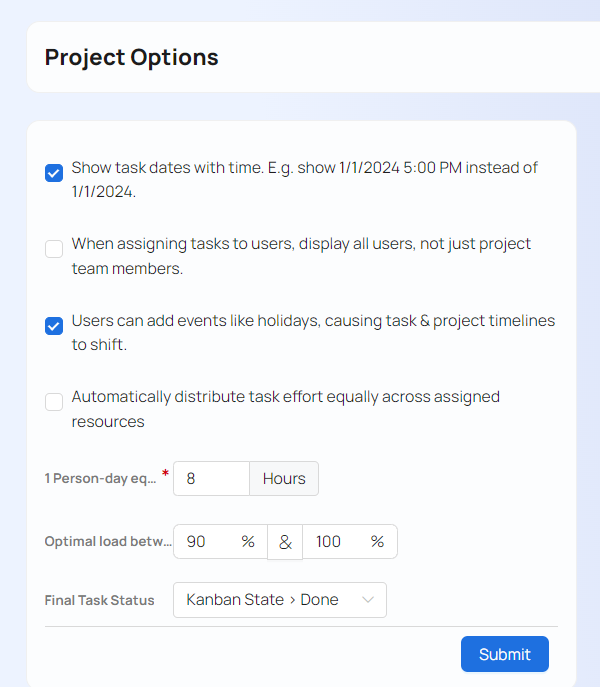The width and height of the screenshot is (600, 687).
Task: Enable the display all users checkbox
Action: coord(54,249)
